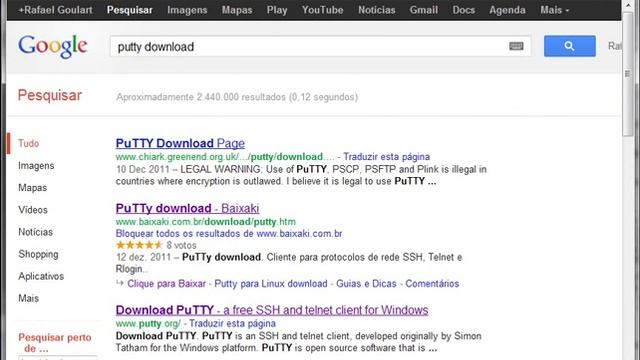The width and height of the screenshot is (640, 360).
Task: Click Bloquear todos os resultados de www.baixaki.com.br
Action: 229,233
